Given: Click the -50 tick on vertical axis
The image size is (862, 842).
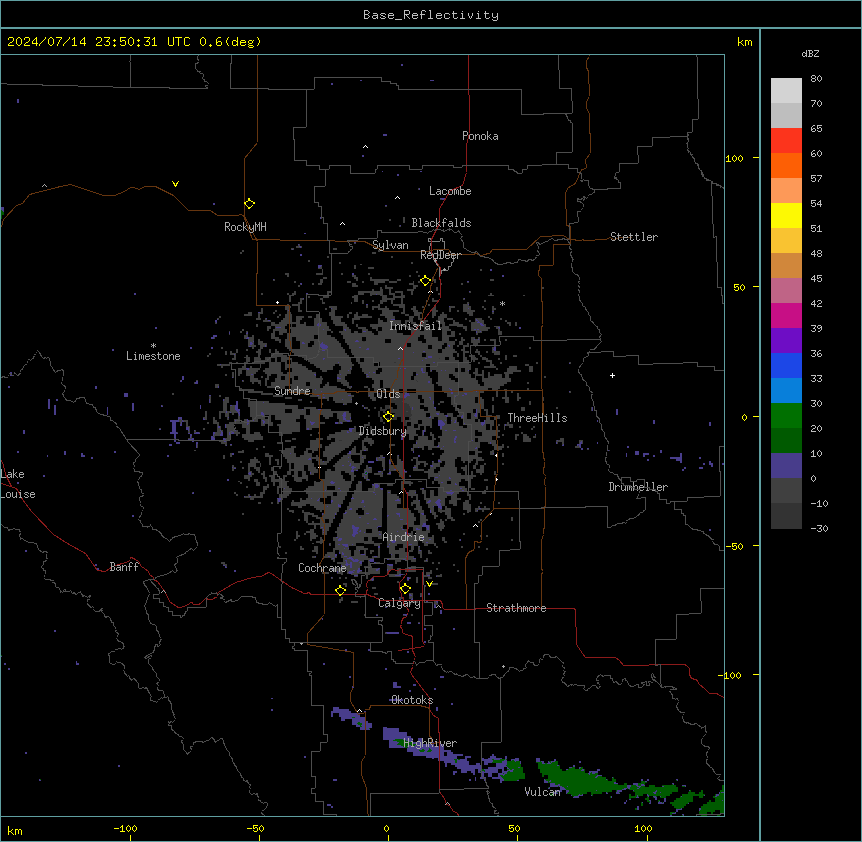Looking at the screenshot, I should 734,546.
